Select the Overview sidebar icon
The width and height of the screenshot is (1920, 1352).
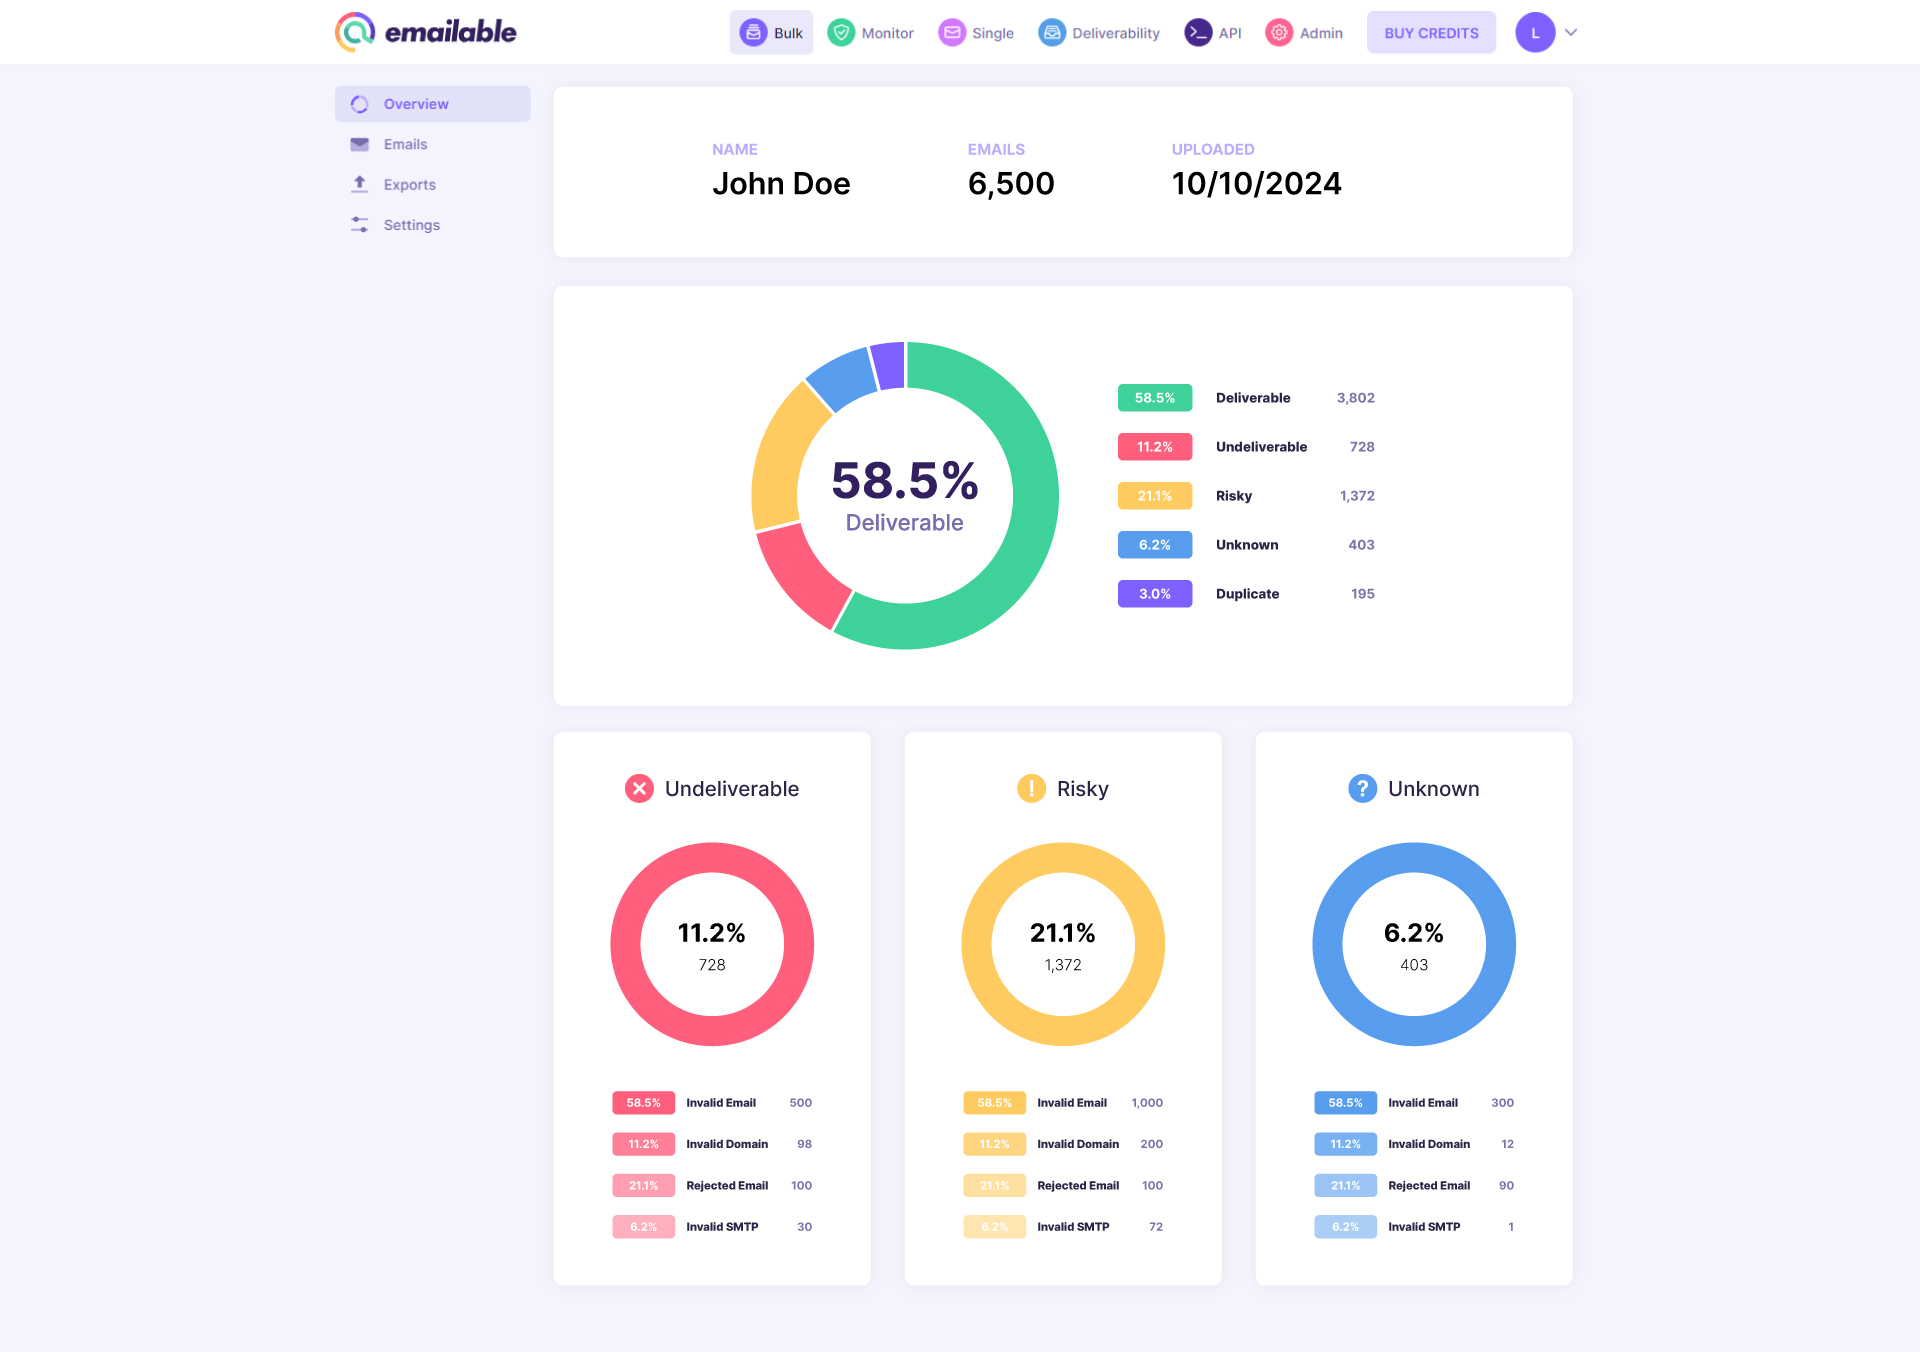coord(360,104)
